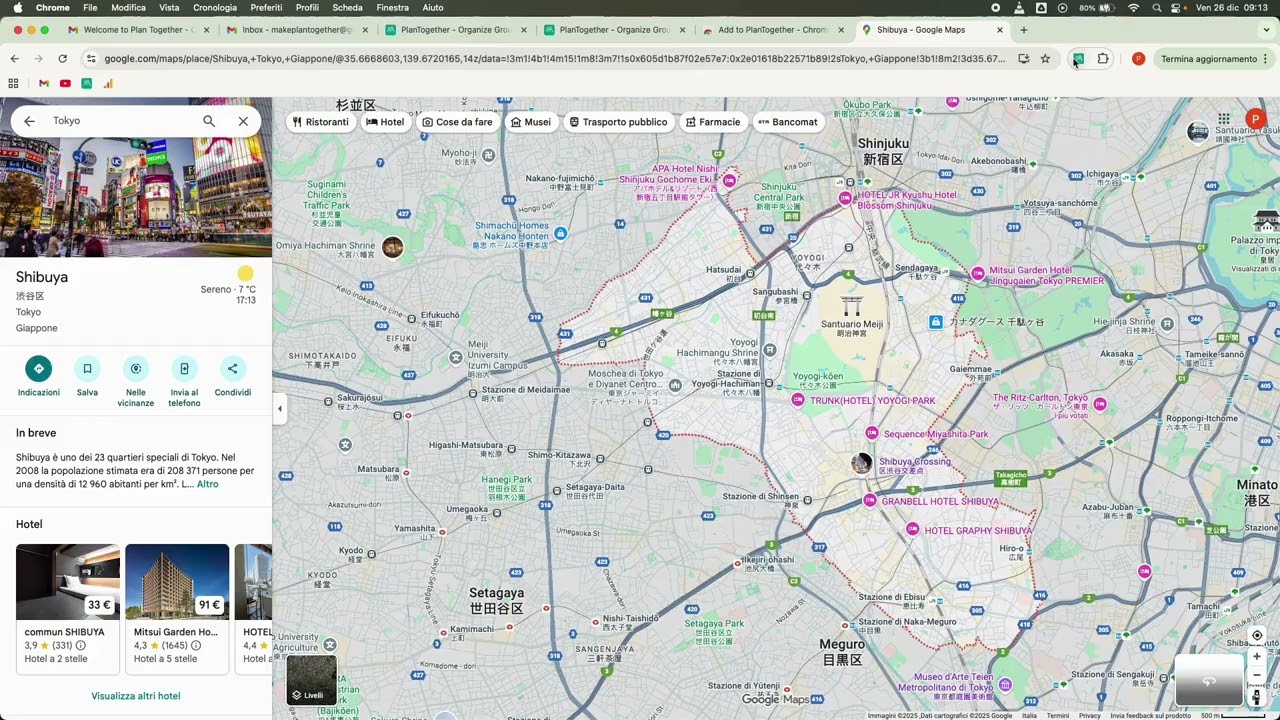Image resolution: width=1280 pixels, height=720 pixels.
Task: Filter the map by Bancomat
Action: click(x=788, y=122)
